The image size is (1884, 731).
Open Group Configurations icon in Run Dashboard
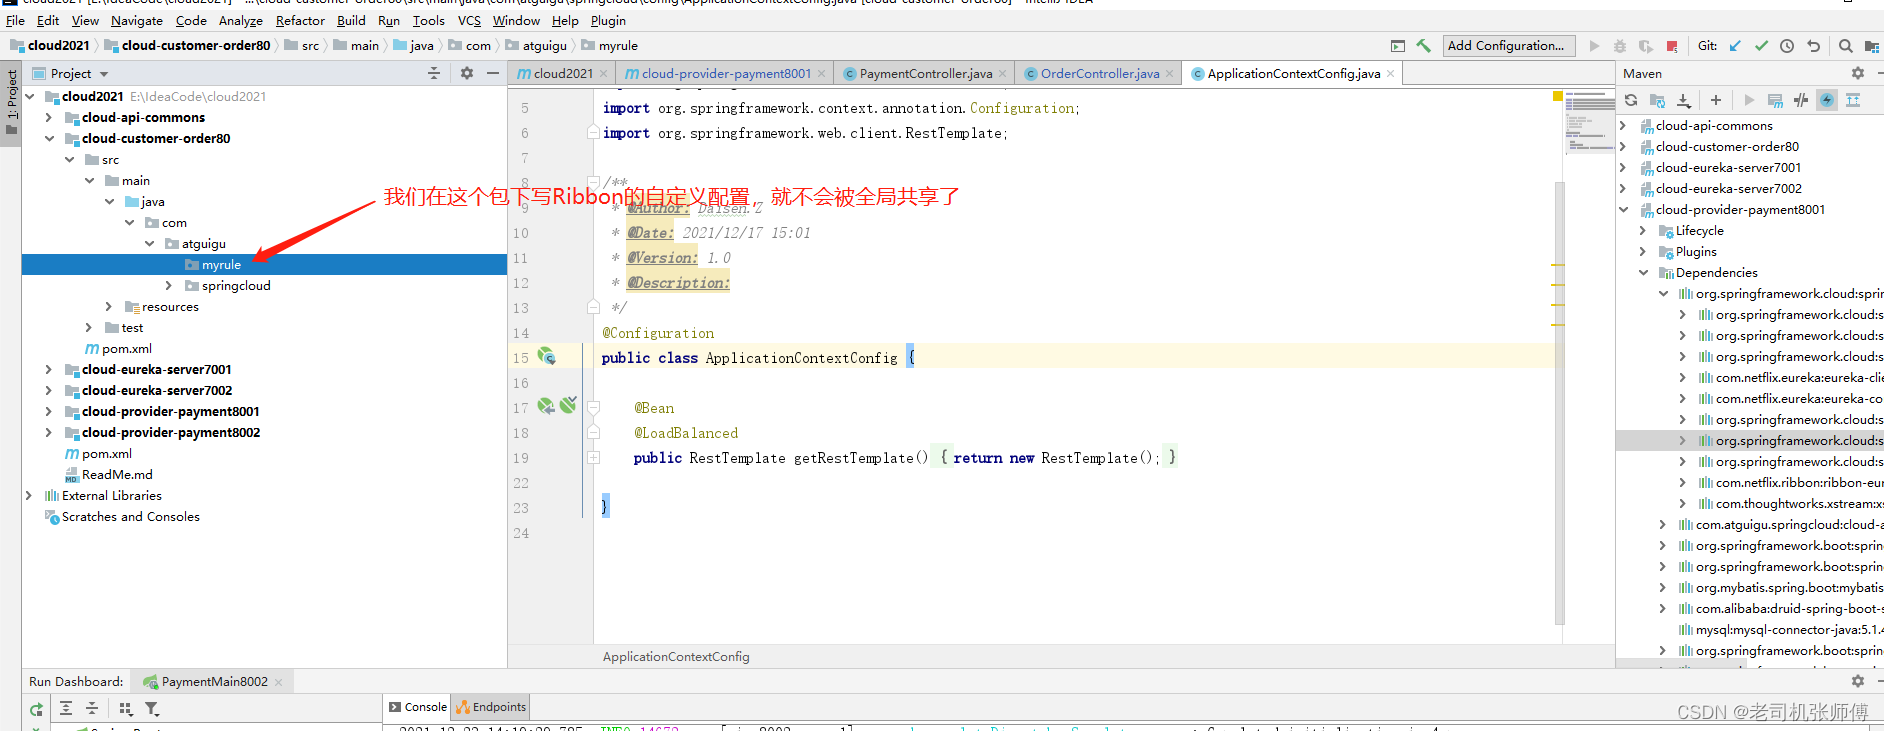pos(126,708)
